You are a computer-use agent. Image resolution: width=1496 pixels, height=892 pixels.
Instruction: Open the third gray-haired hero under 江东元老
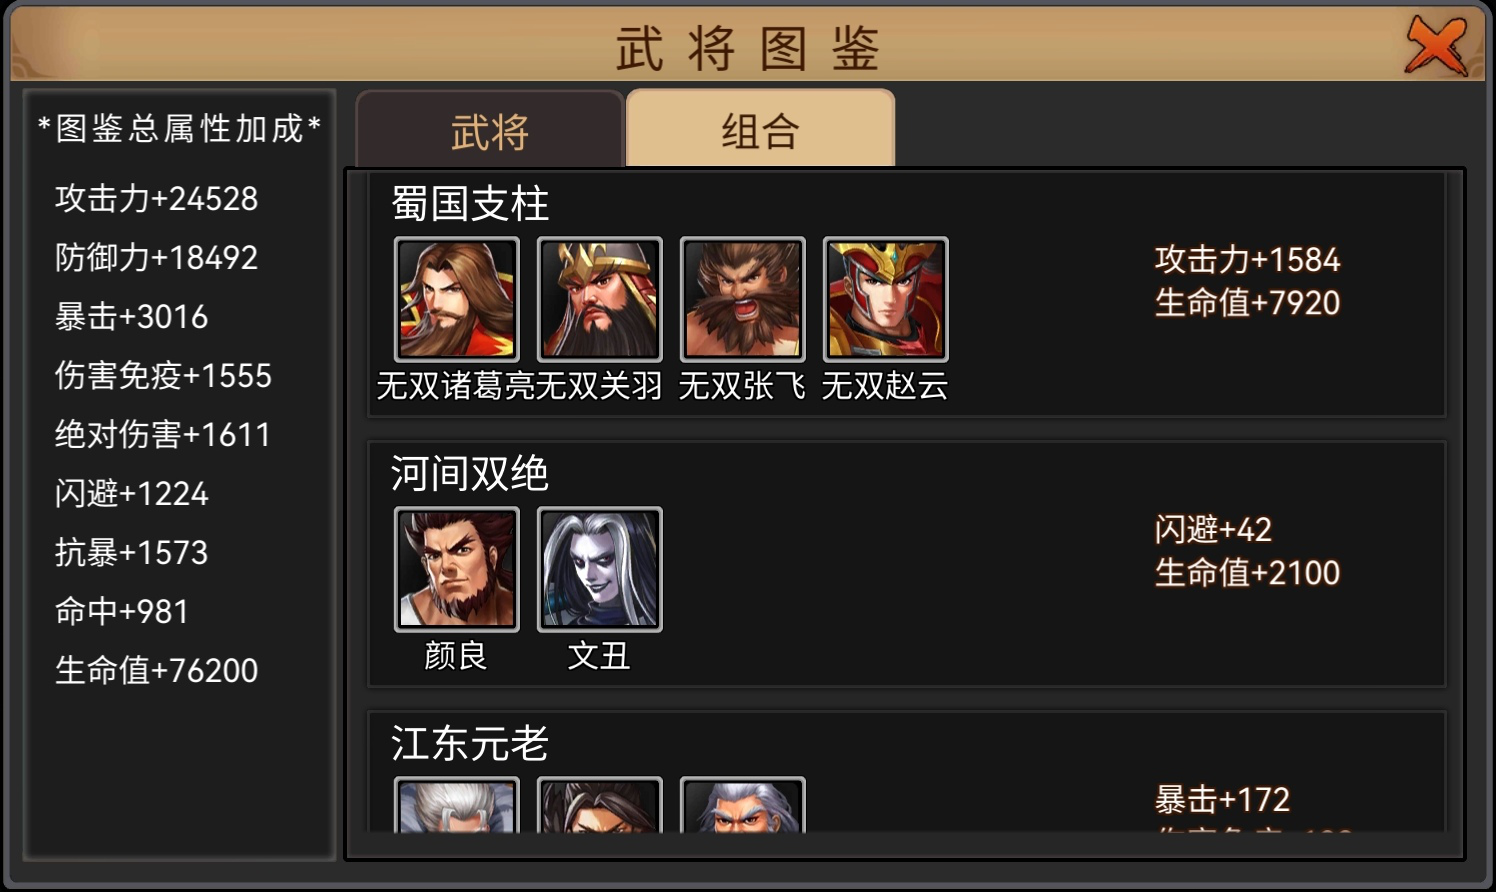point(743,804)
